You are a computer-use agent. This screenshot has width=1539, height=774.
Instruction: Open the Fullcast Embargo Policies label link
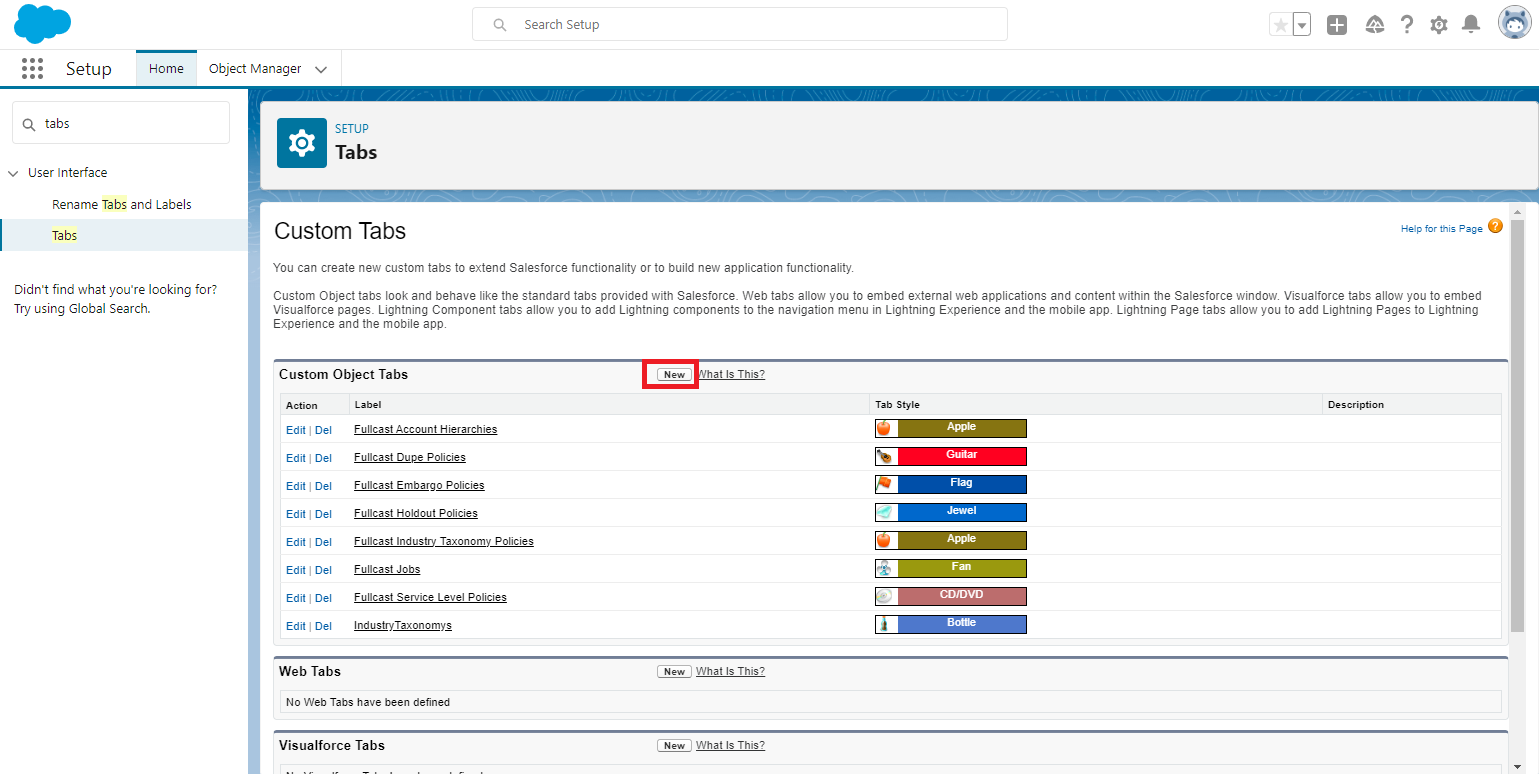point(419,485)
